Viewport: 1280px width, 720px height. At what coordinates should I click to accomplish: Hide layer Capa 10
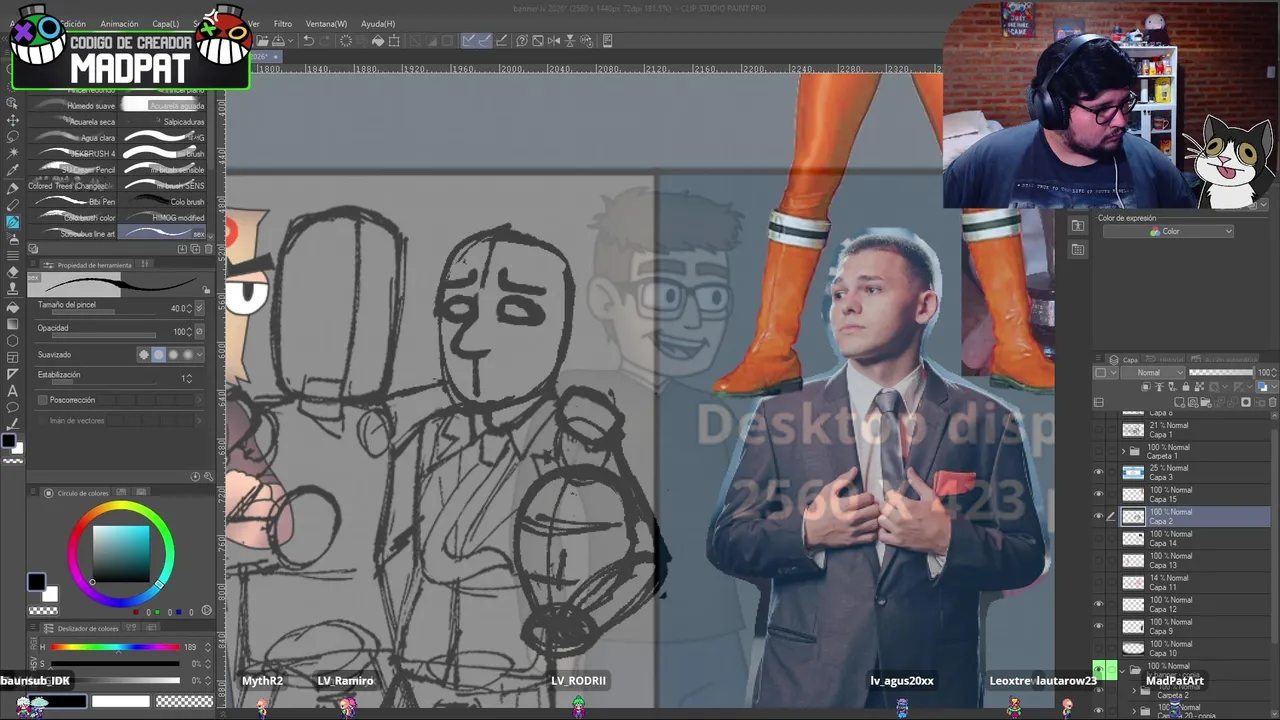pyautogui.click(x=1099, y=648)
